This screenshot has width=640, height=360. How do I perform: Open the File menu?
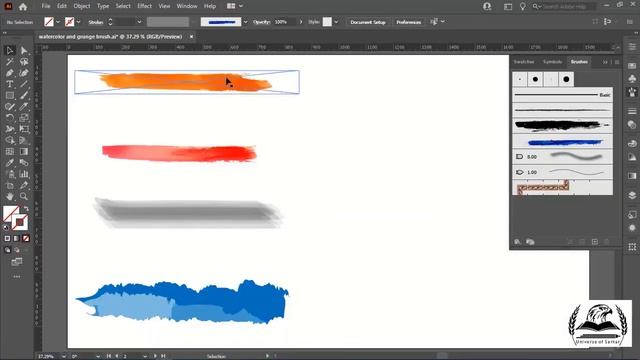[46, 6]
